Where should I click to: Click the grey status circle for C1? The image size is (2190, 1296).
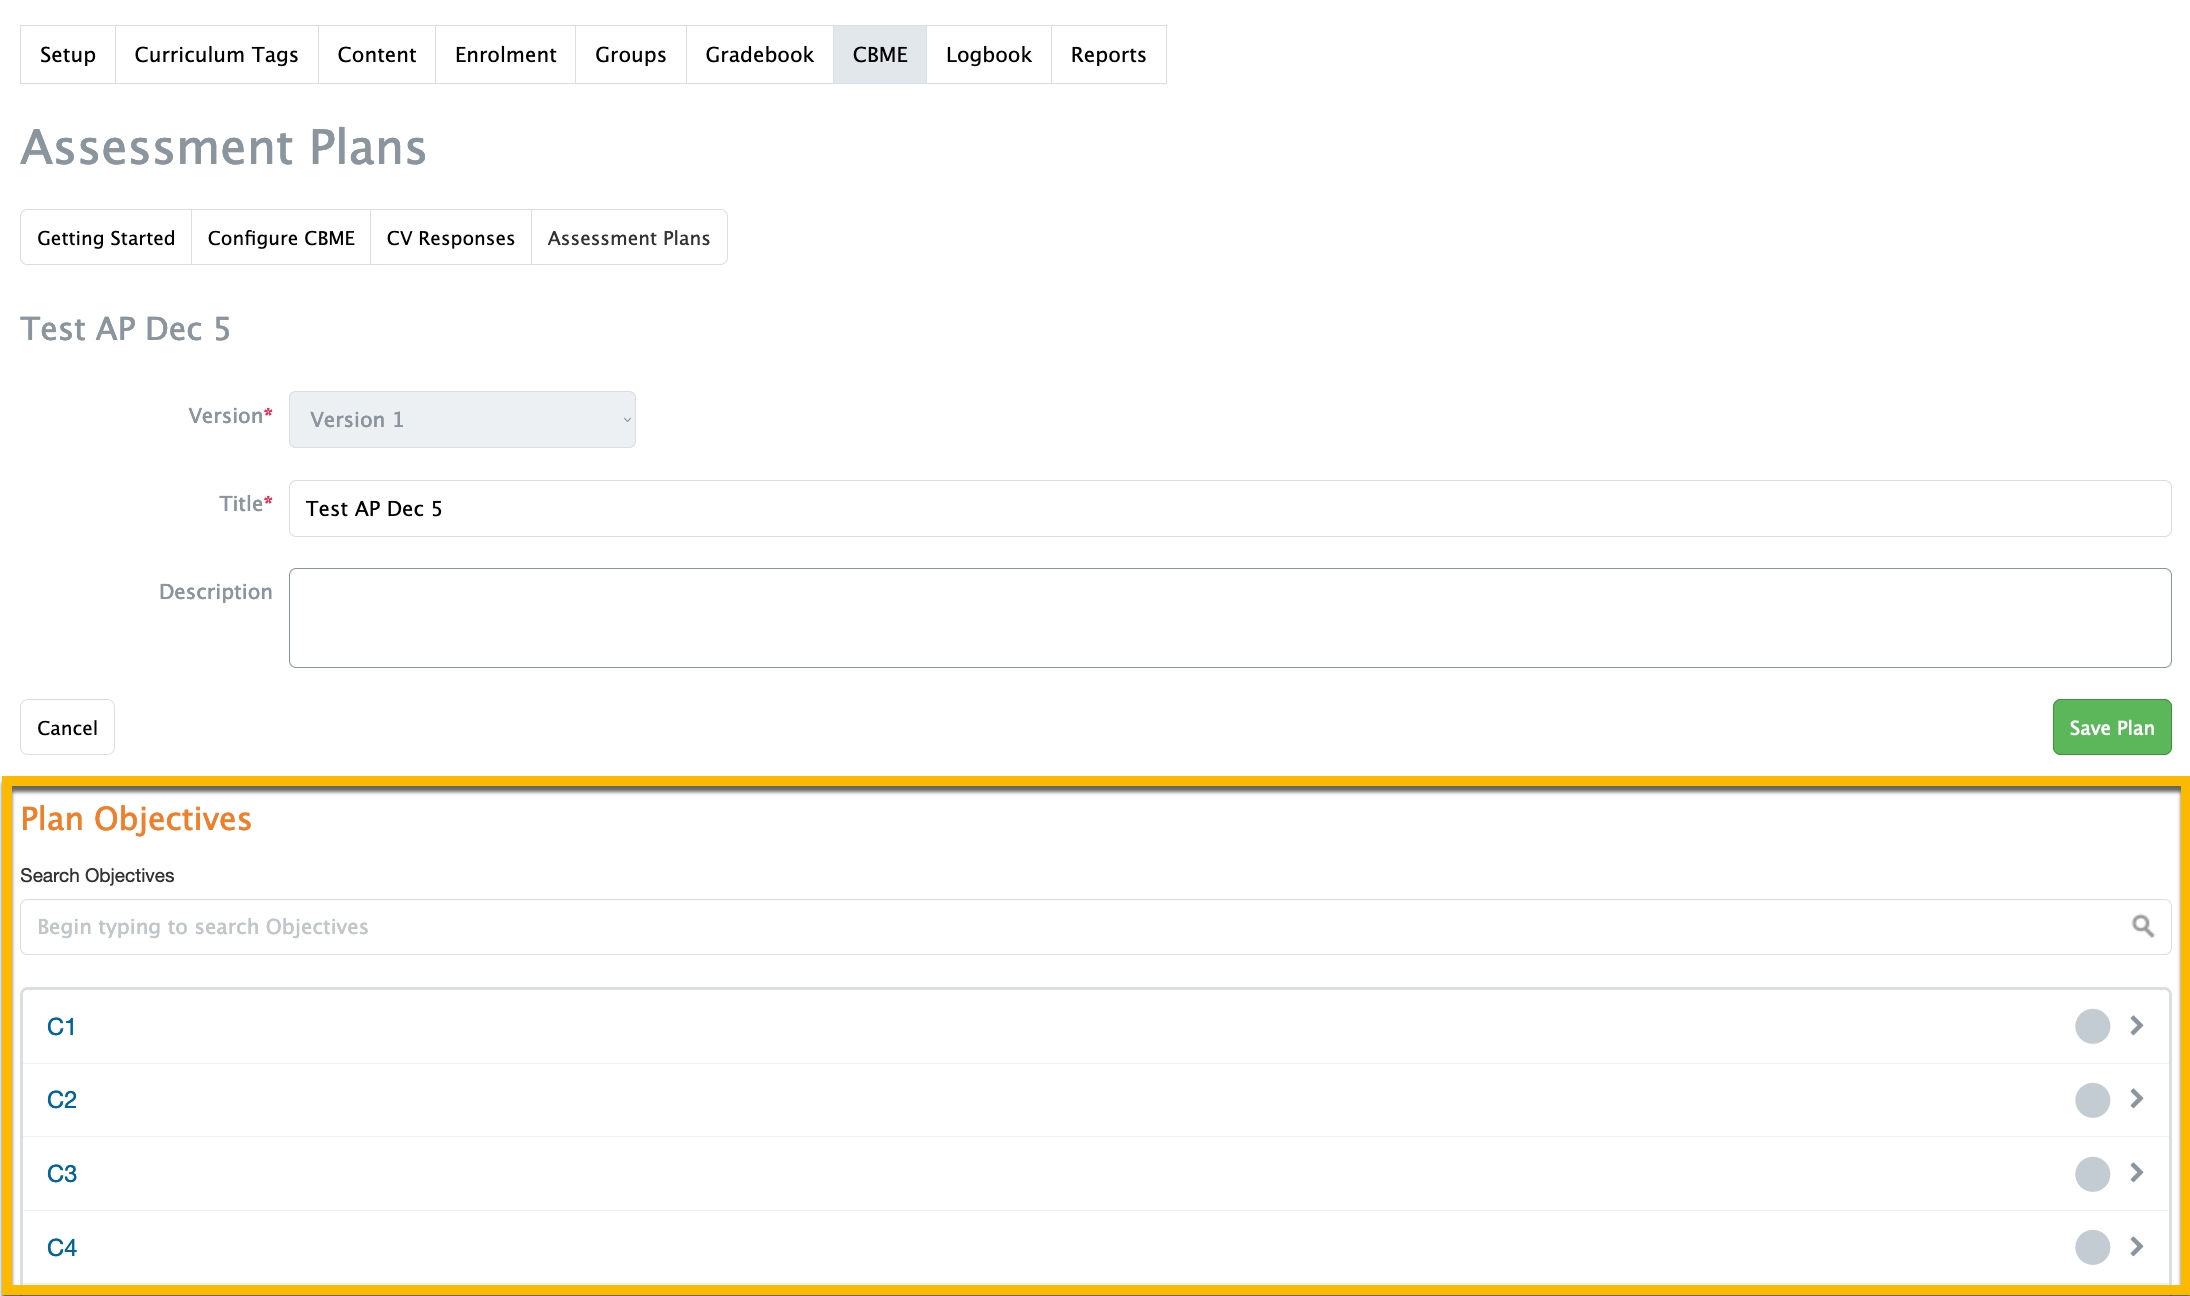2092,1026
